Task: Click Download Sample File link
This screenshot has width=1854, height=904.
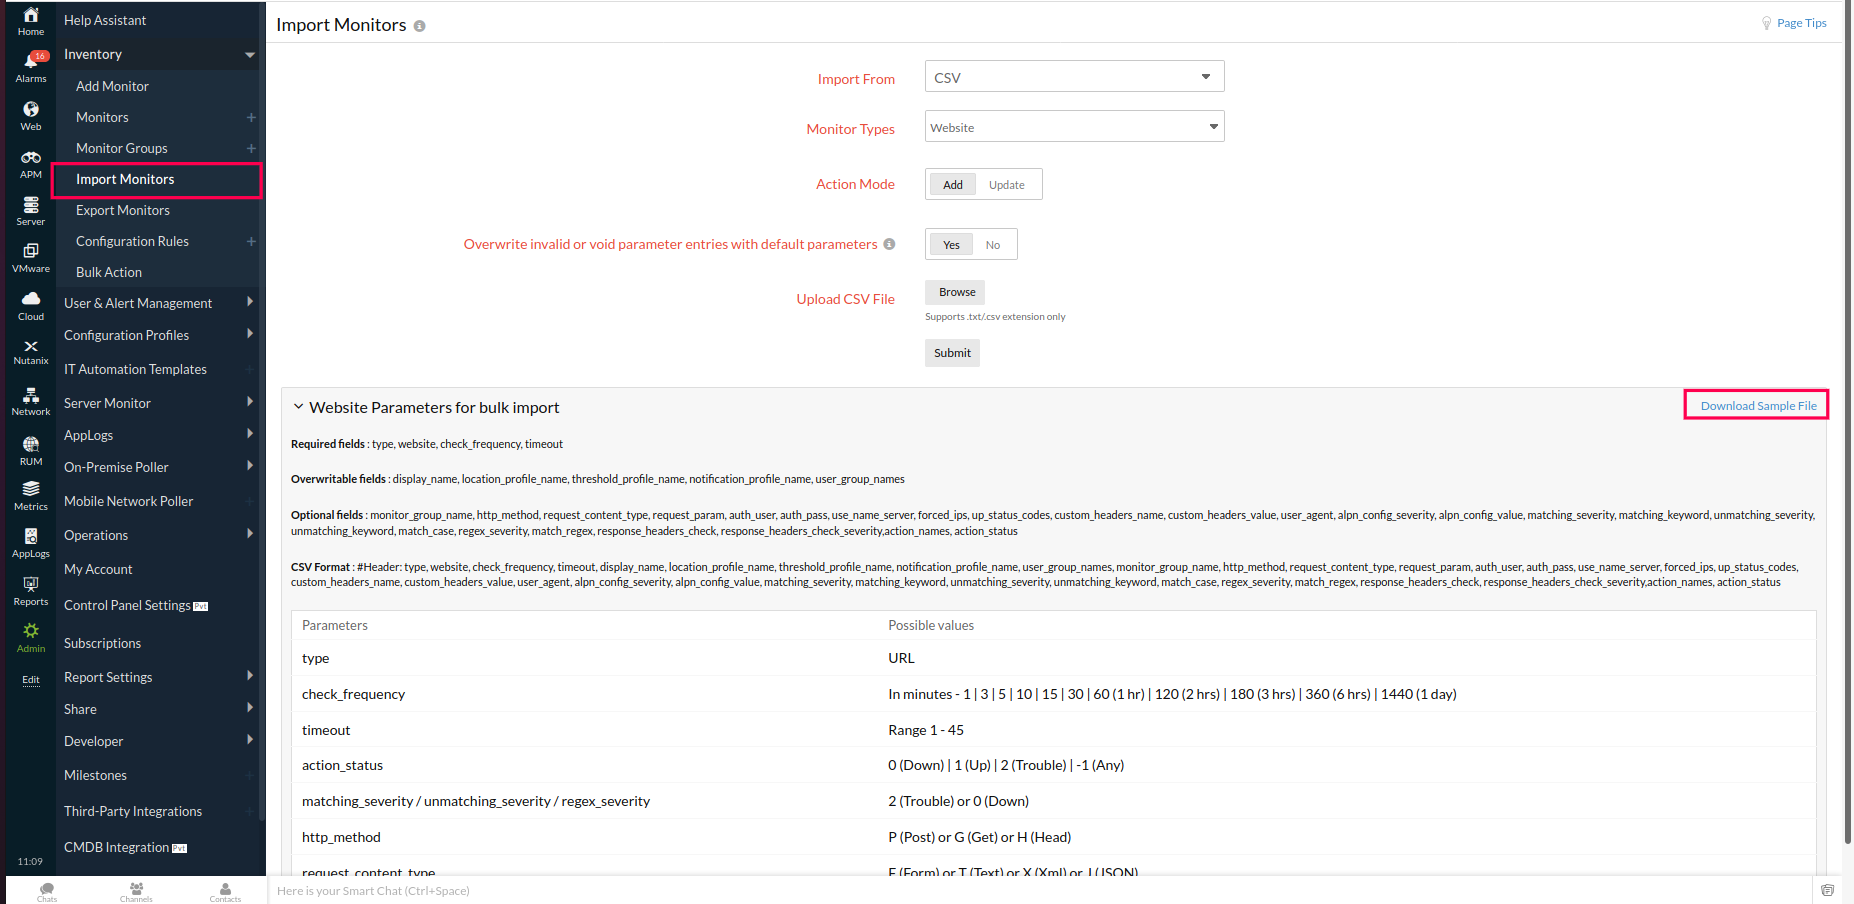Action: pos(1757,405)
